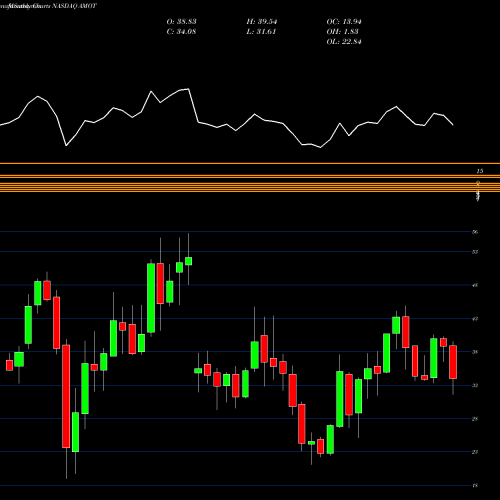Viewport: 500px width, 500px height.
Task: Click the tallest red candlestick near the left
Action: (66, 396)
